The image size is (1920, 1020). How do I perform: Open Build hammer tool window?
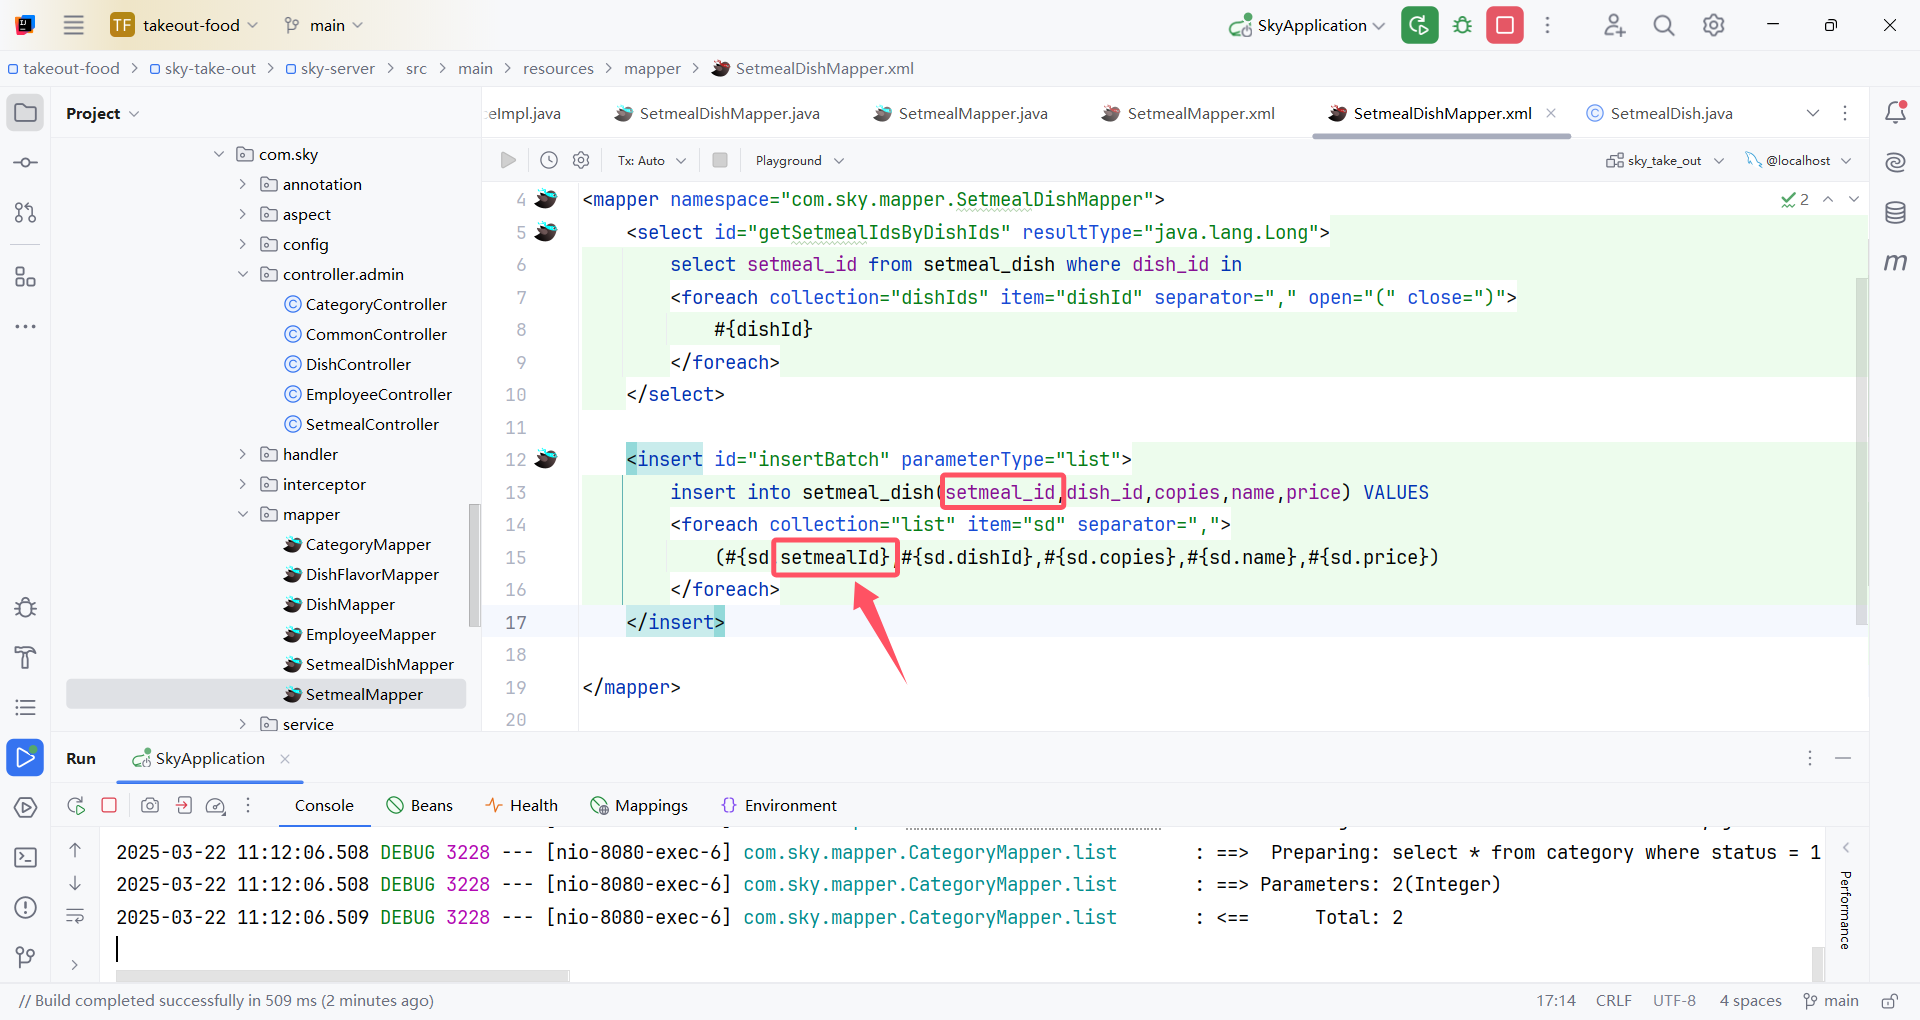(x=26, y=657)
